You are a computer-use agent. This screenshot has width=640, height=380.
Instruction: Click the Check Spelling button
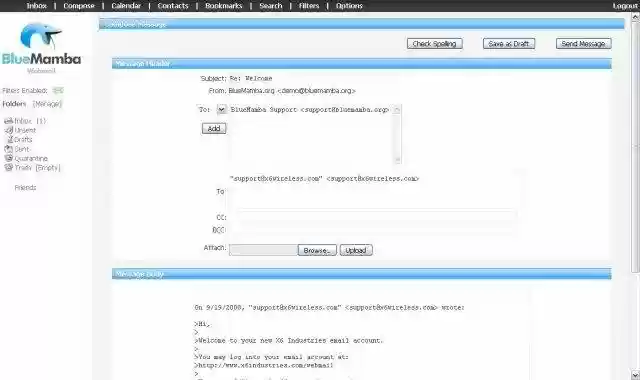pos(434,44)
